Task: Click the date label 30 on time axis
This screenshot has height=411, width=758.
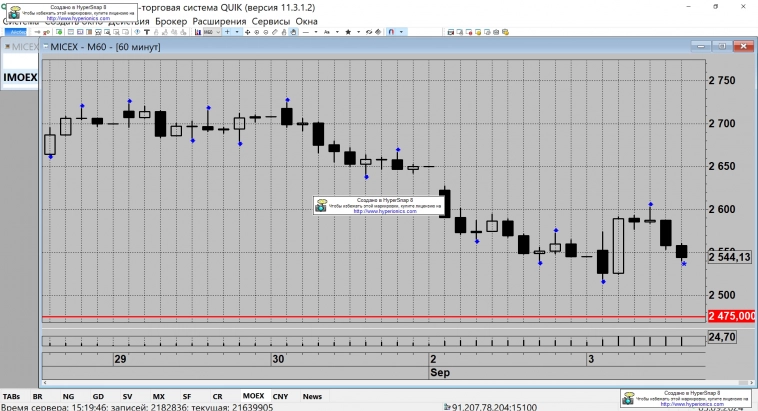Action: 278,359
